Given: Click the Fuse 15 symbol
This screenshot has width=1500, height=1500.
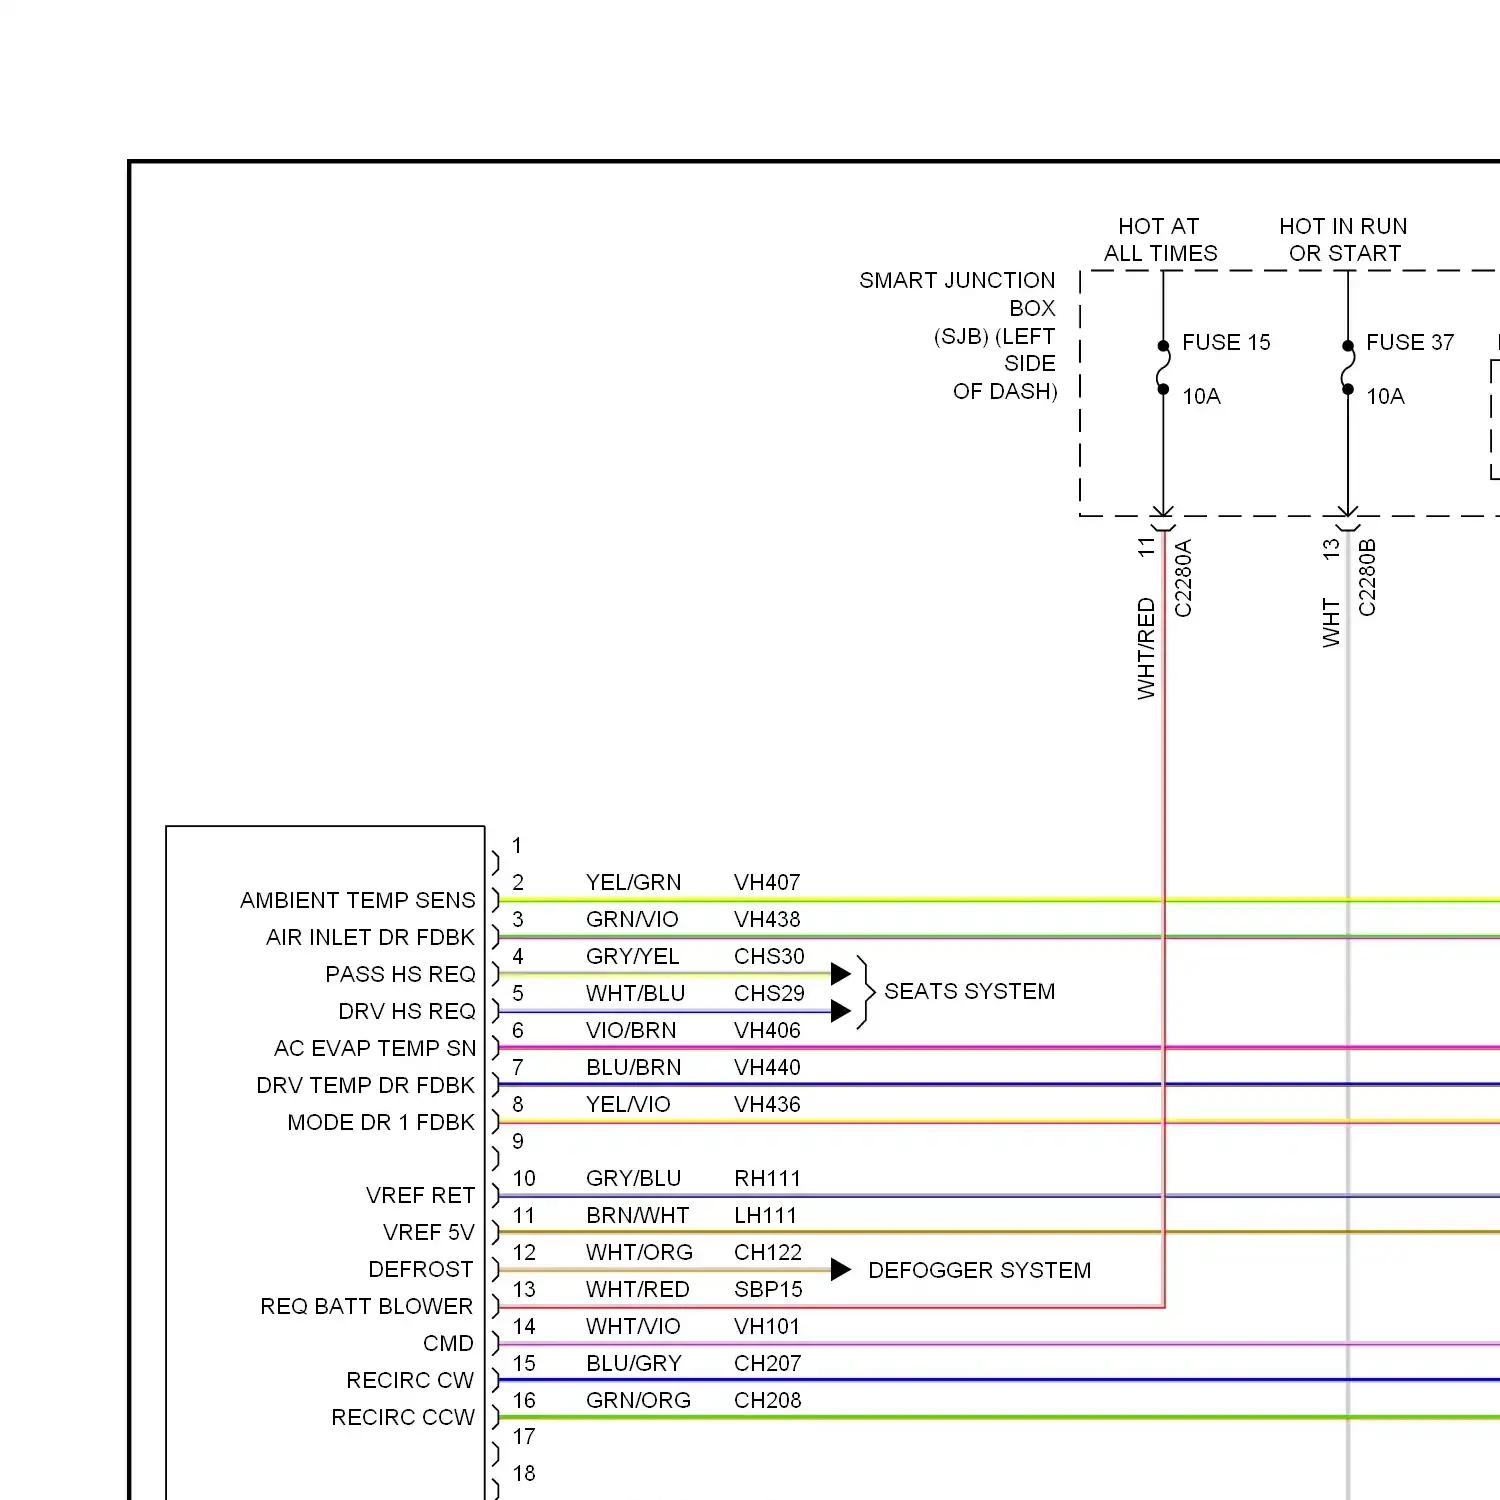Looking at the screenshot, I should [1163, 367].
